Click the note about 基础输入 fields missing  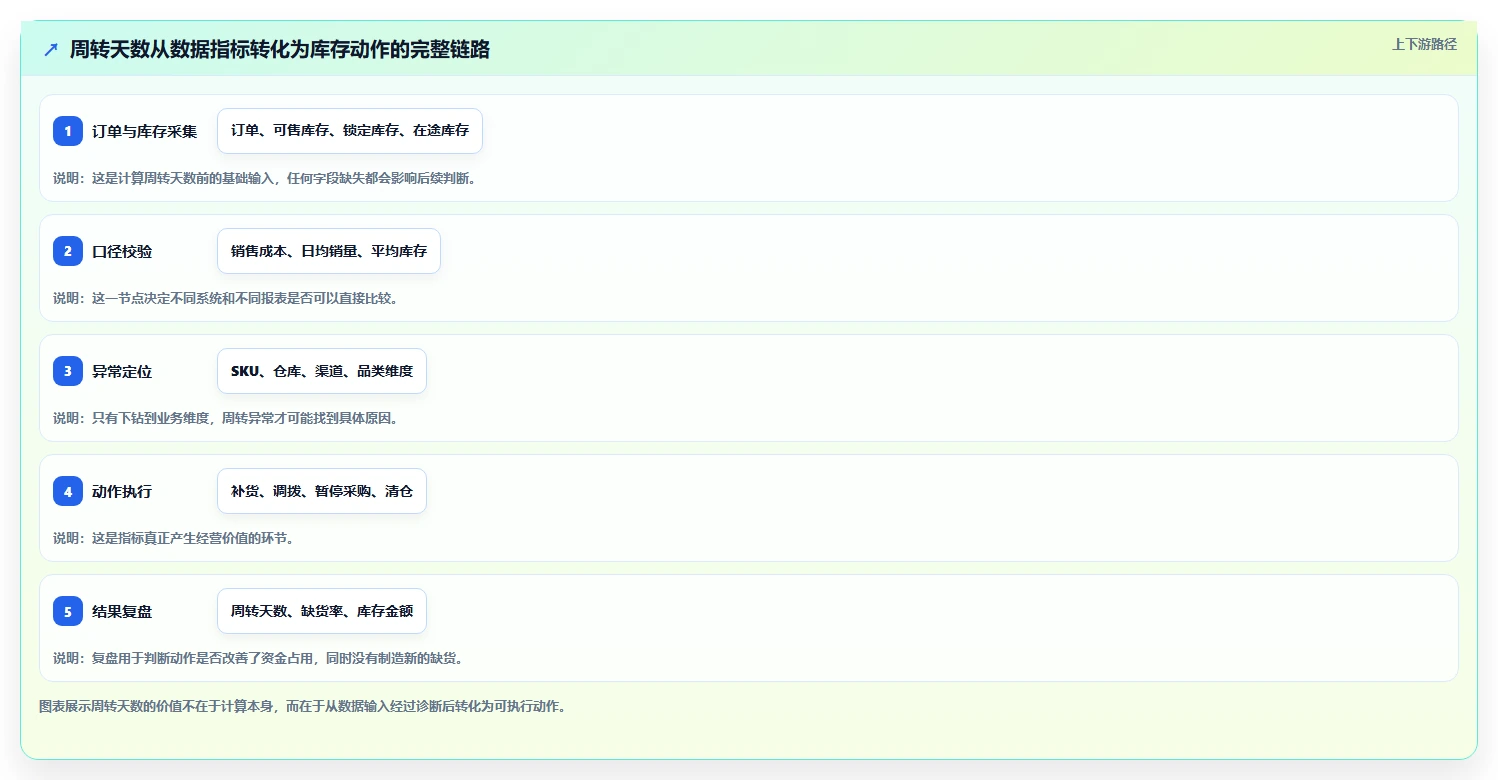point(265,178)
